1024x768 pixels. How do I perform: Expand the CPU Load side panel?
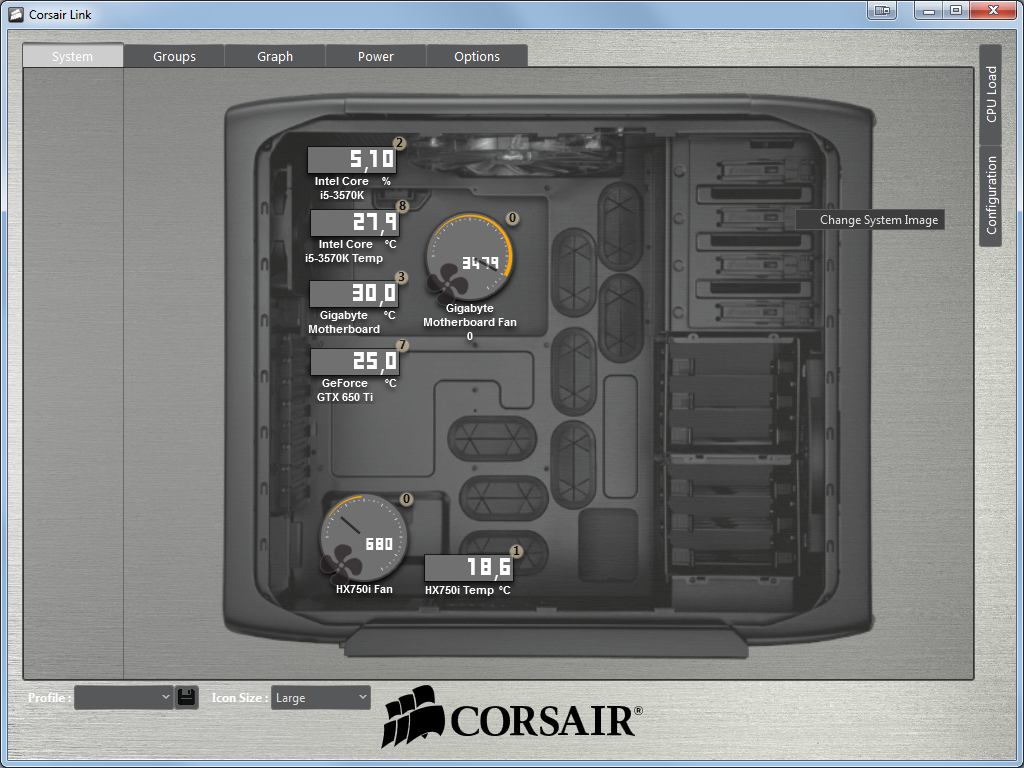coord(991,95)
